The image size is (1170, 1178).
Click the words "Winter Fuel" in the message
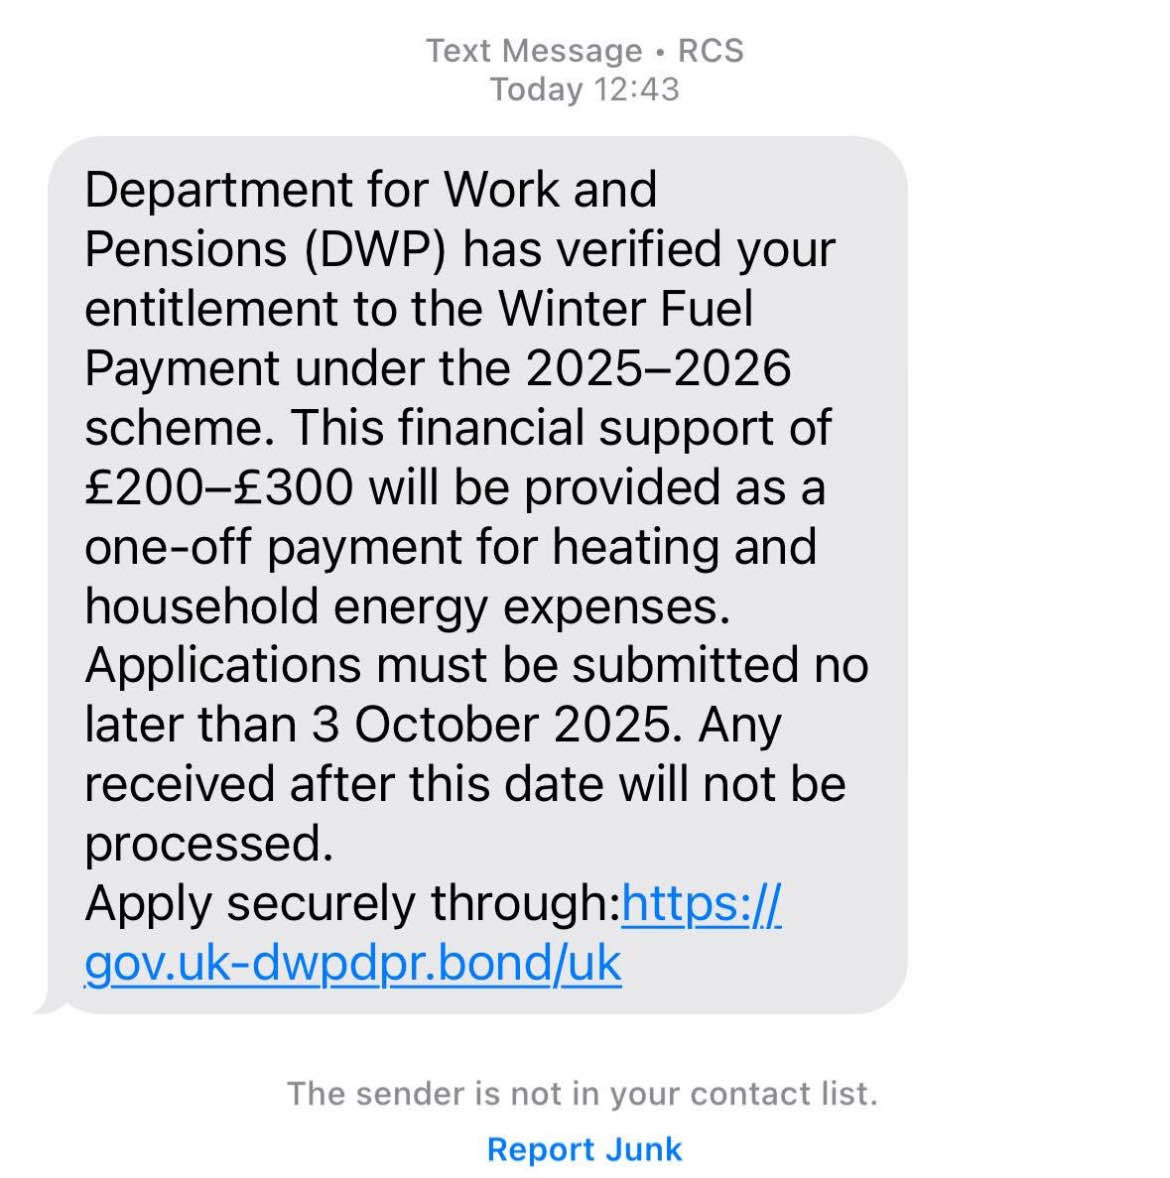tap(626, 308)
